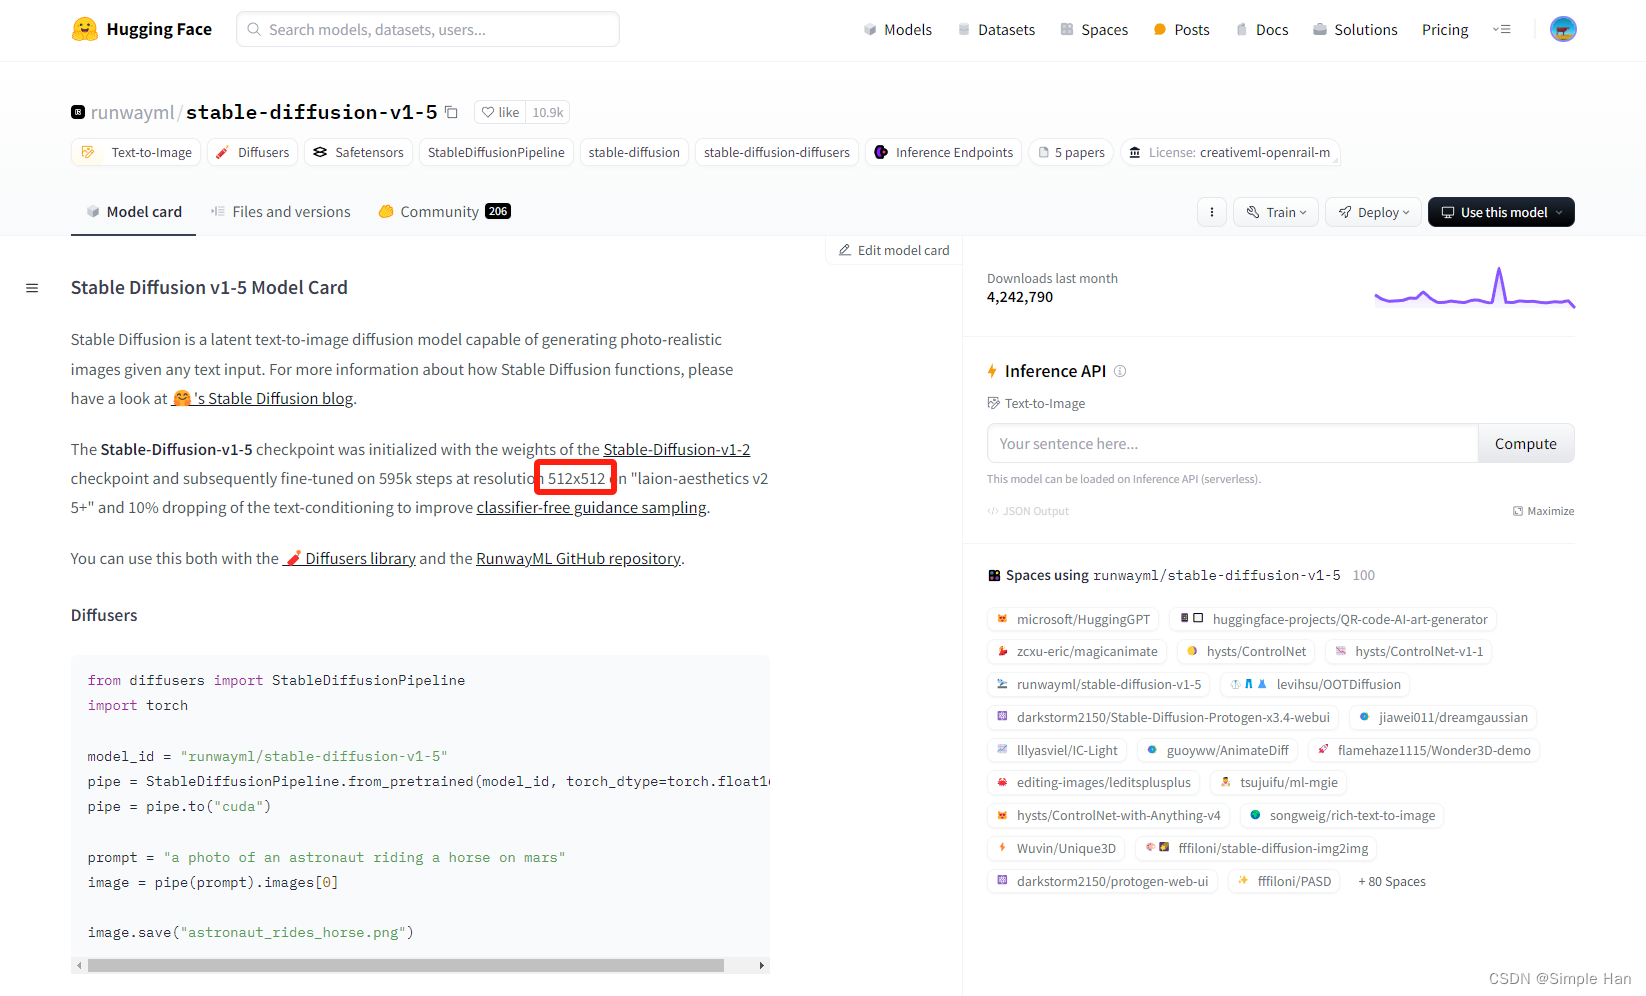1646x996 pixels.
Task: Open lllyasviel/IC-Light space
Action: (1057, 750)
